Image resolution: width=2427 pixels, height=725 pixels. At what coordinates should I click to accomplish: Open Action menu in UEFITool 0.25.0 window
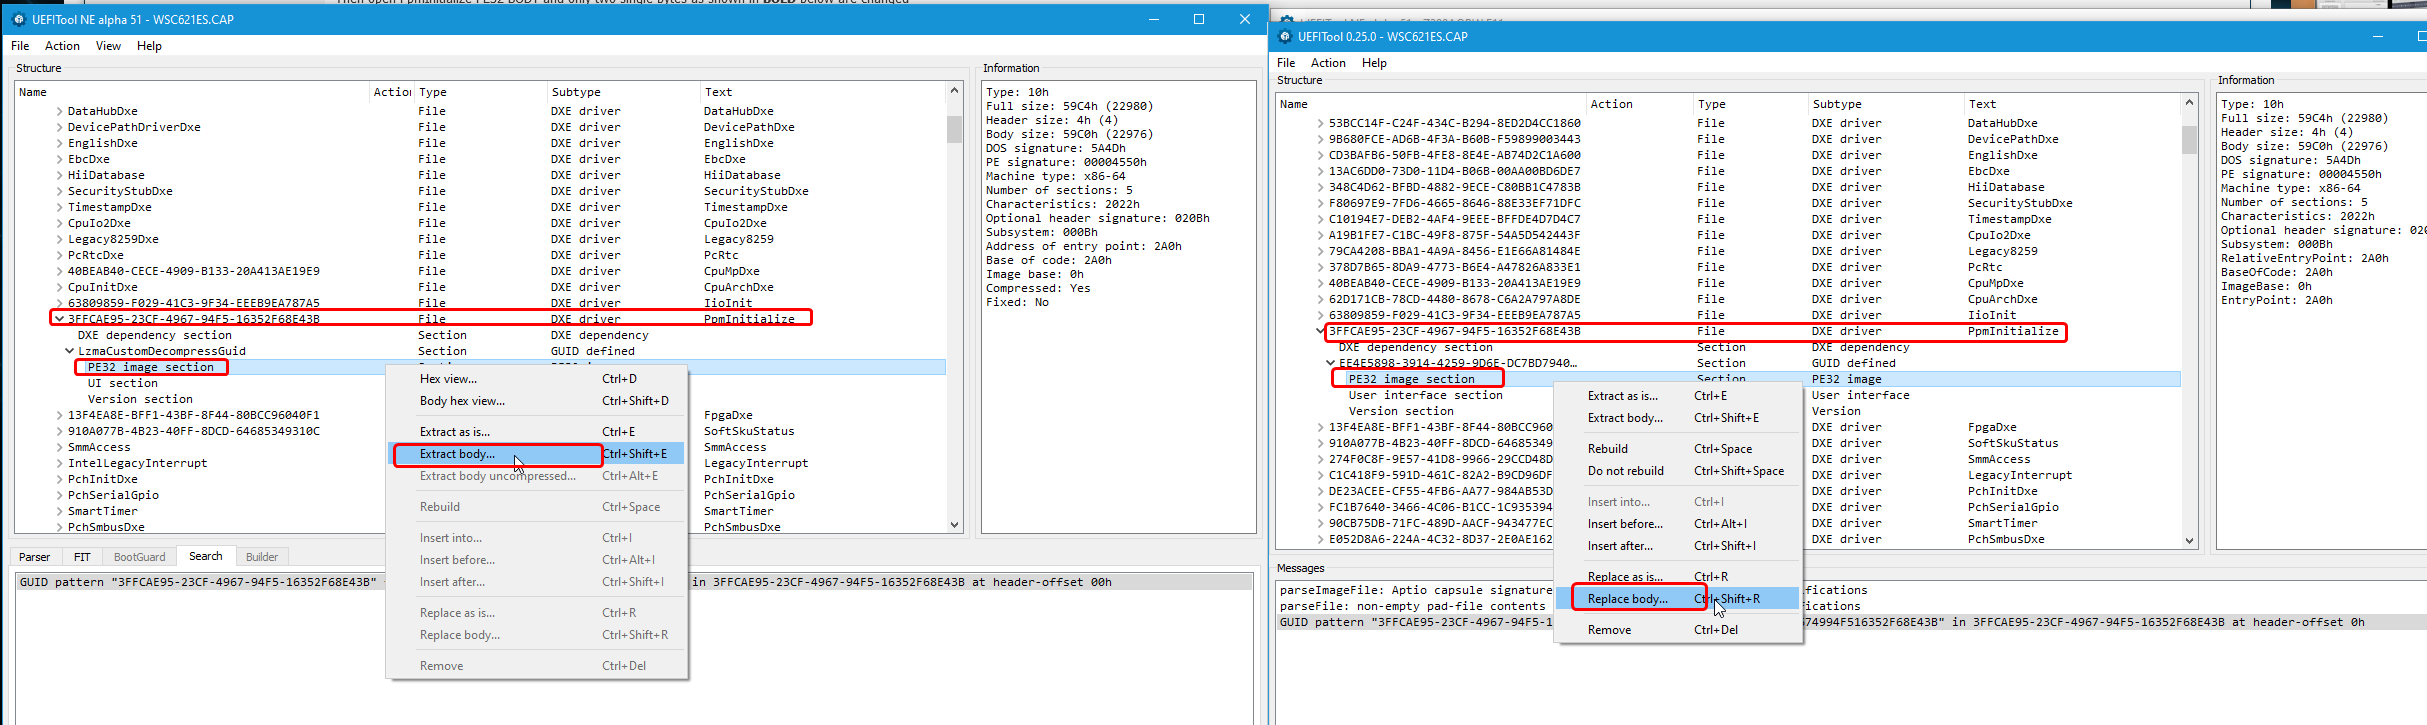[1328, 63]
